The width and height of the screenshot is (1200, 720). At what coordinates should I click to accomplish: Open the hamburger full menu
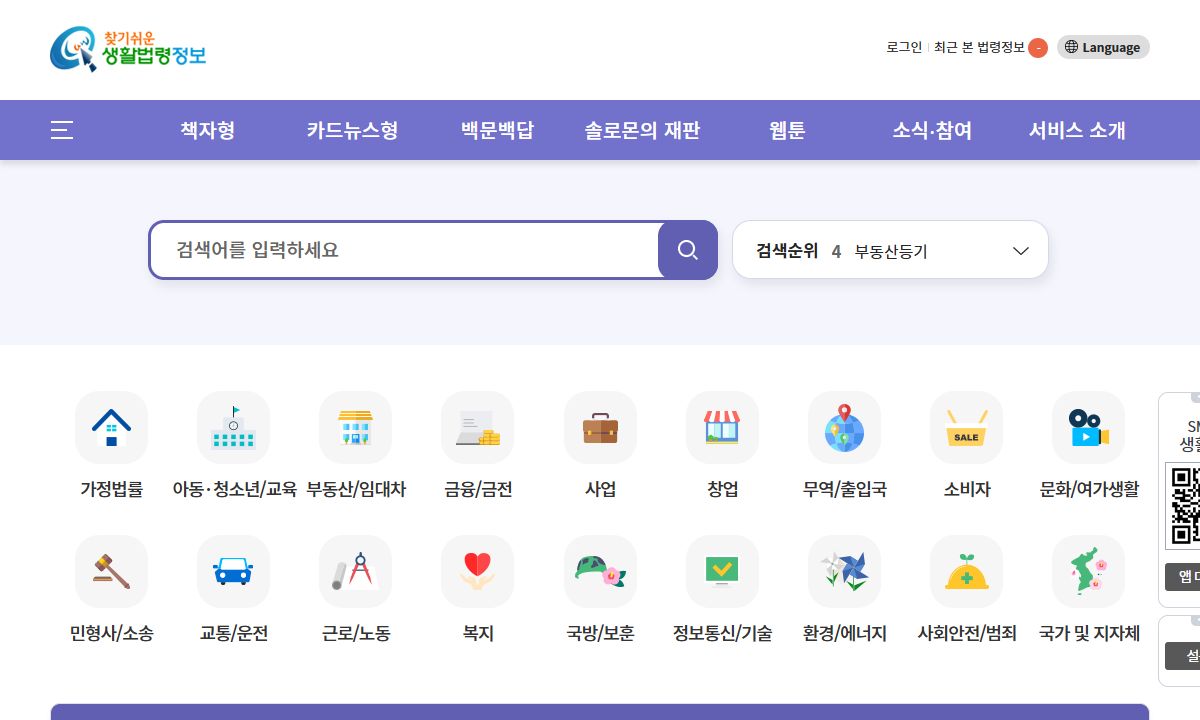tap(62, 130)
